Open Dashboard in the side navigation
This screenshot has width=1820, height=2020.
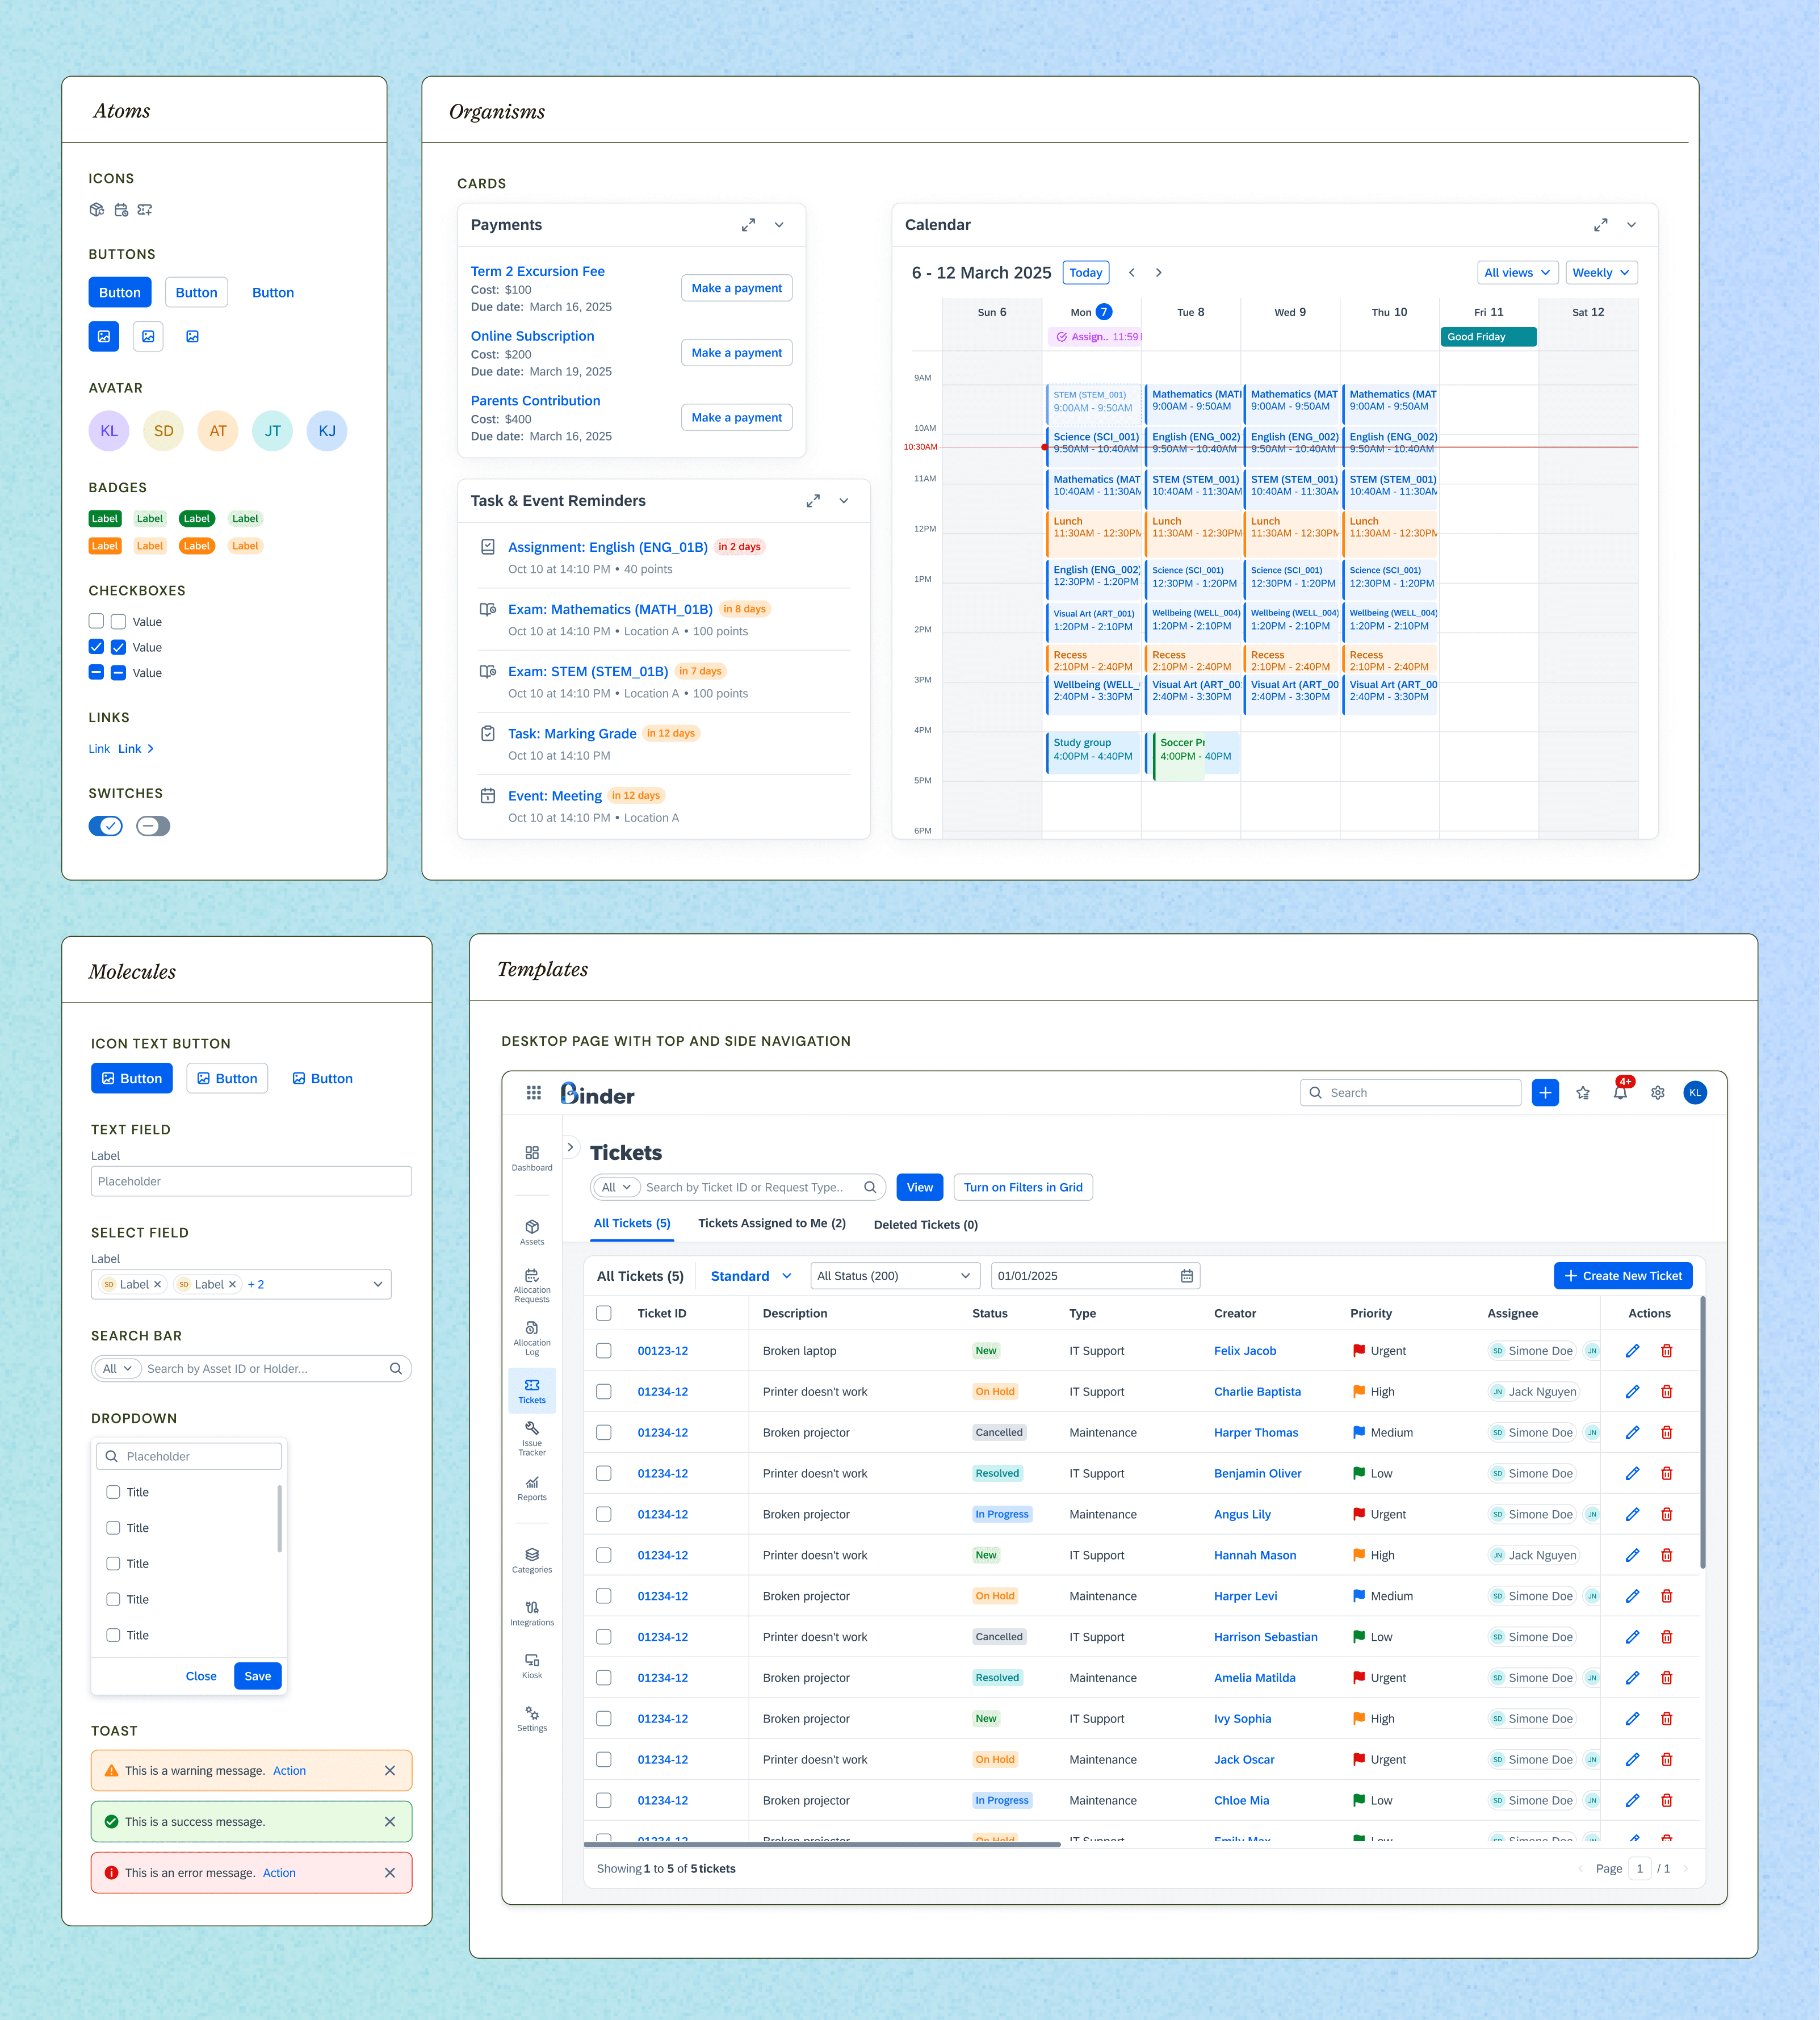(x=532, y=1159)
